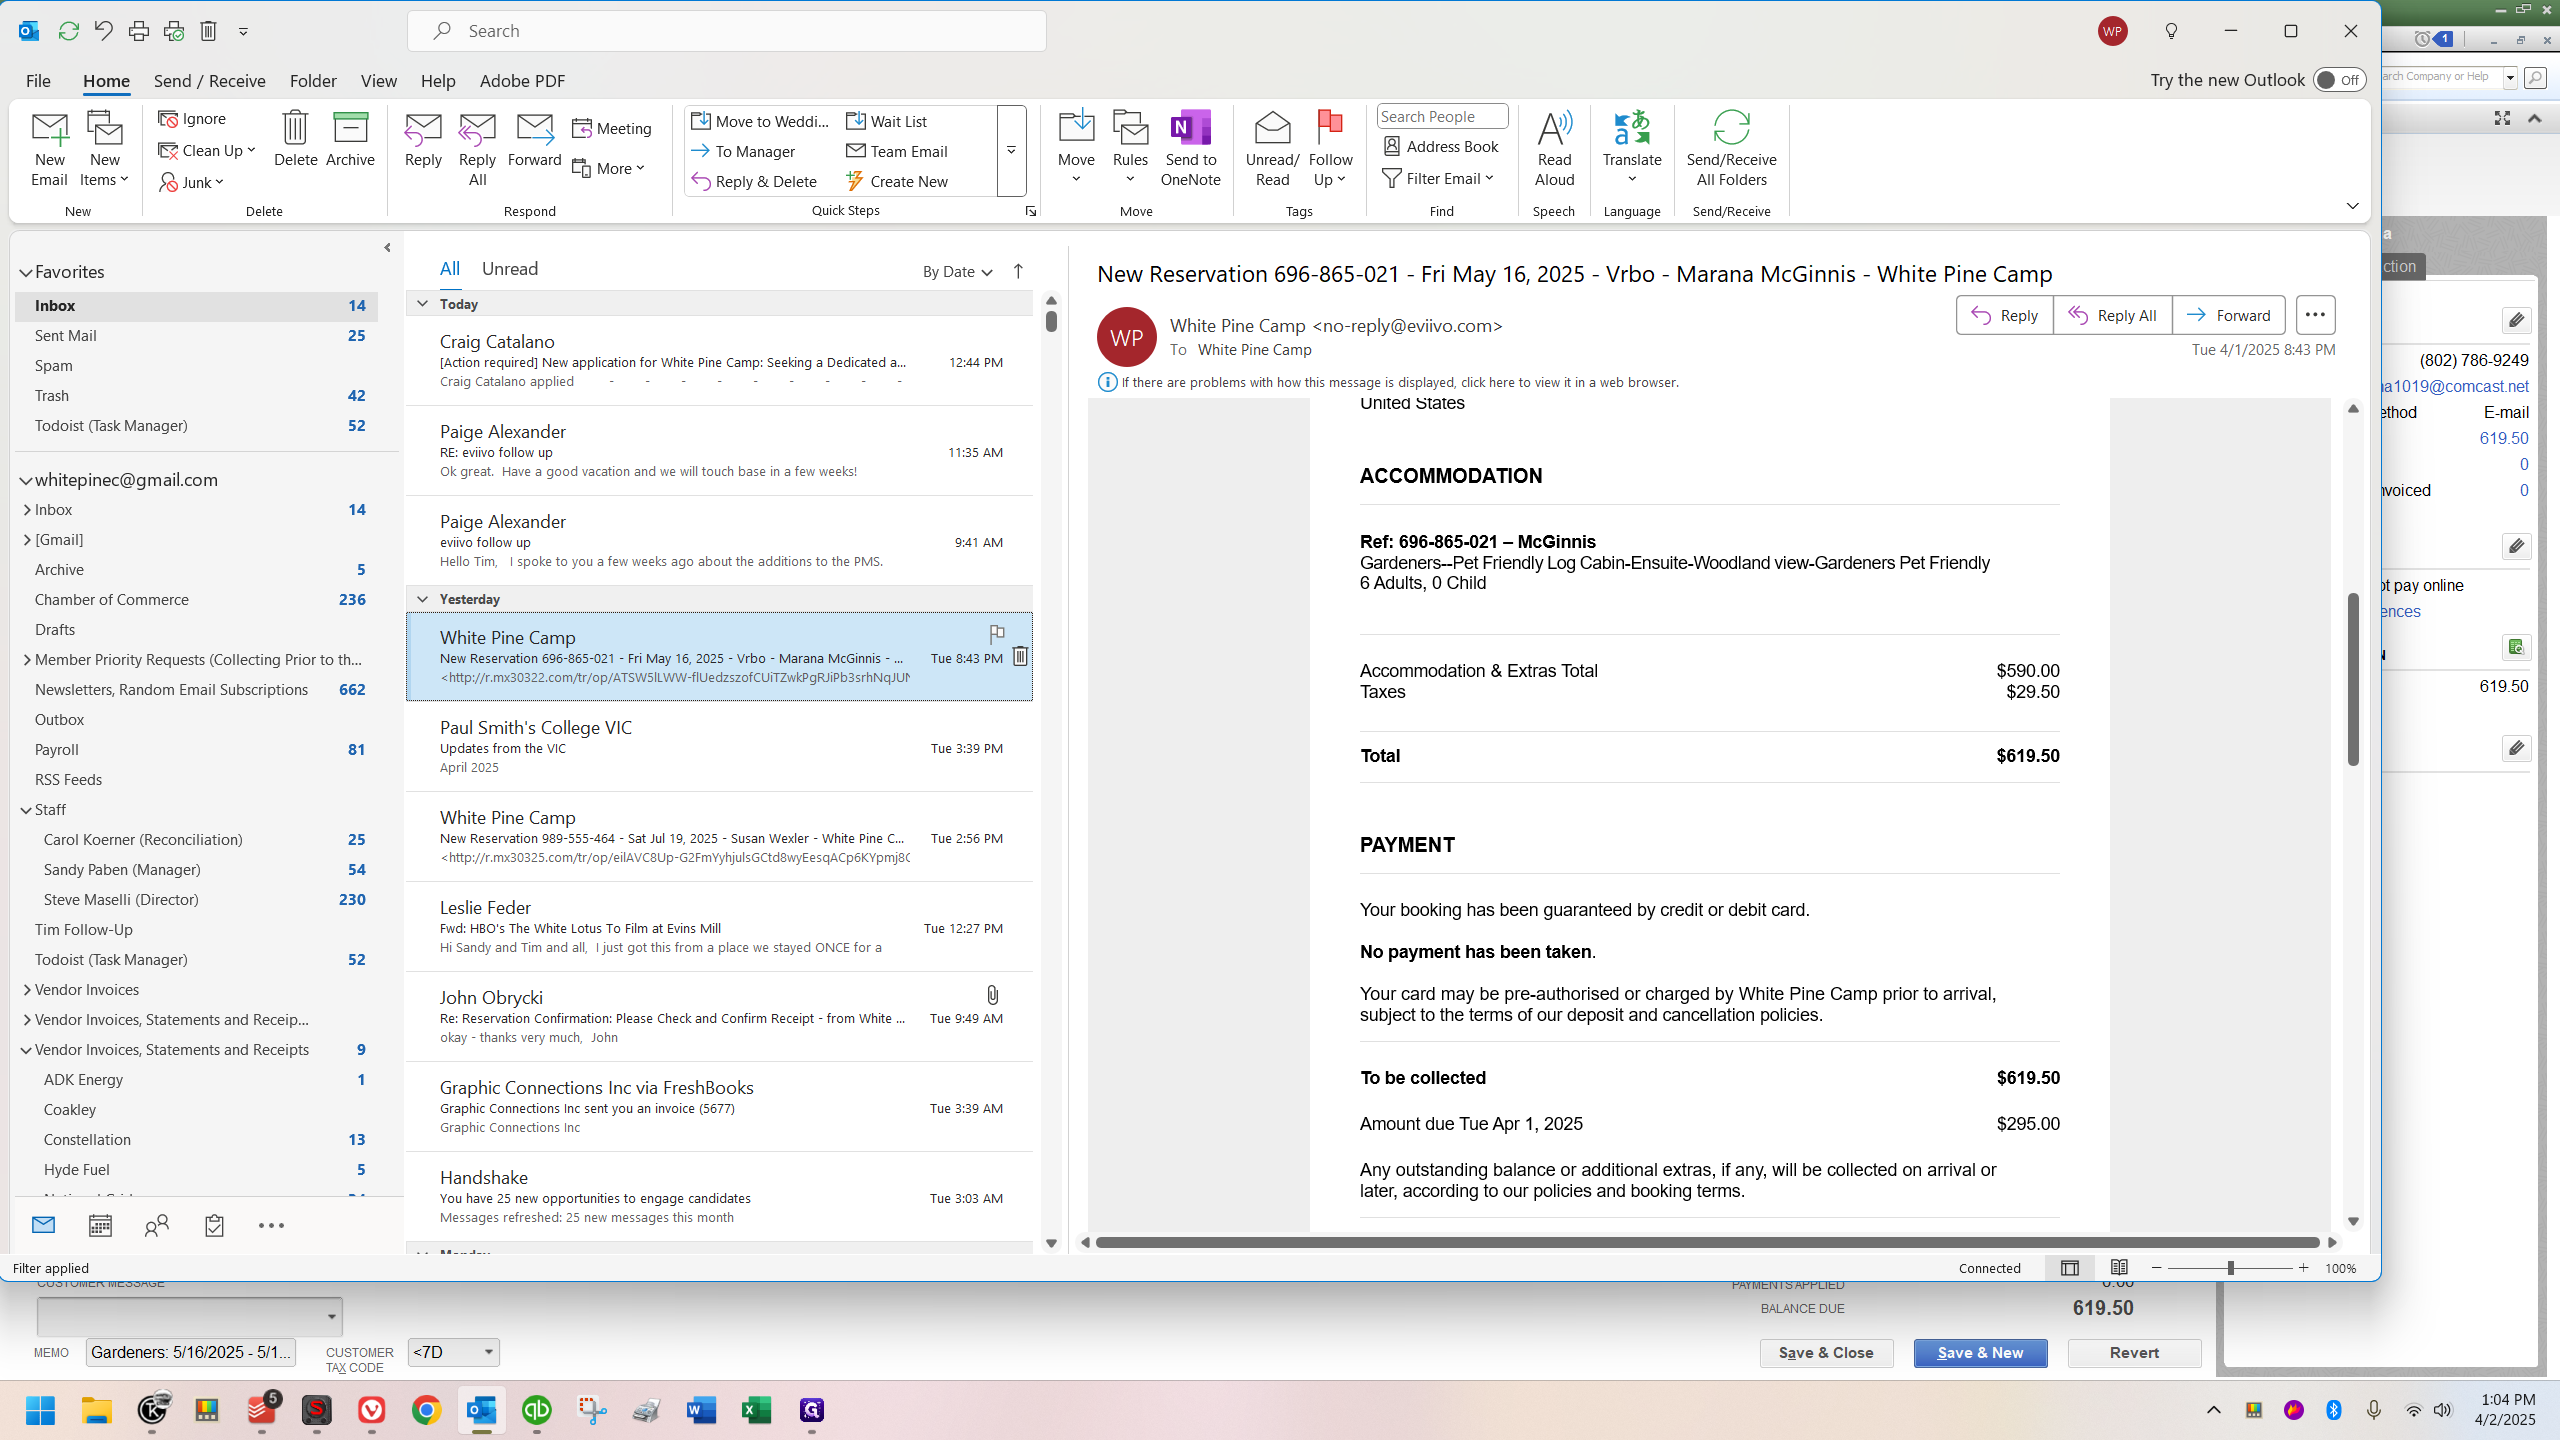Open the Move to Weddi... quick step

click(x=761, y=121)
